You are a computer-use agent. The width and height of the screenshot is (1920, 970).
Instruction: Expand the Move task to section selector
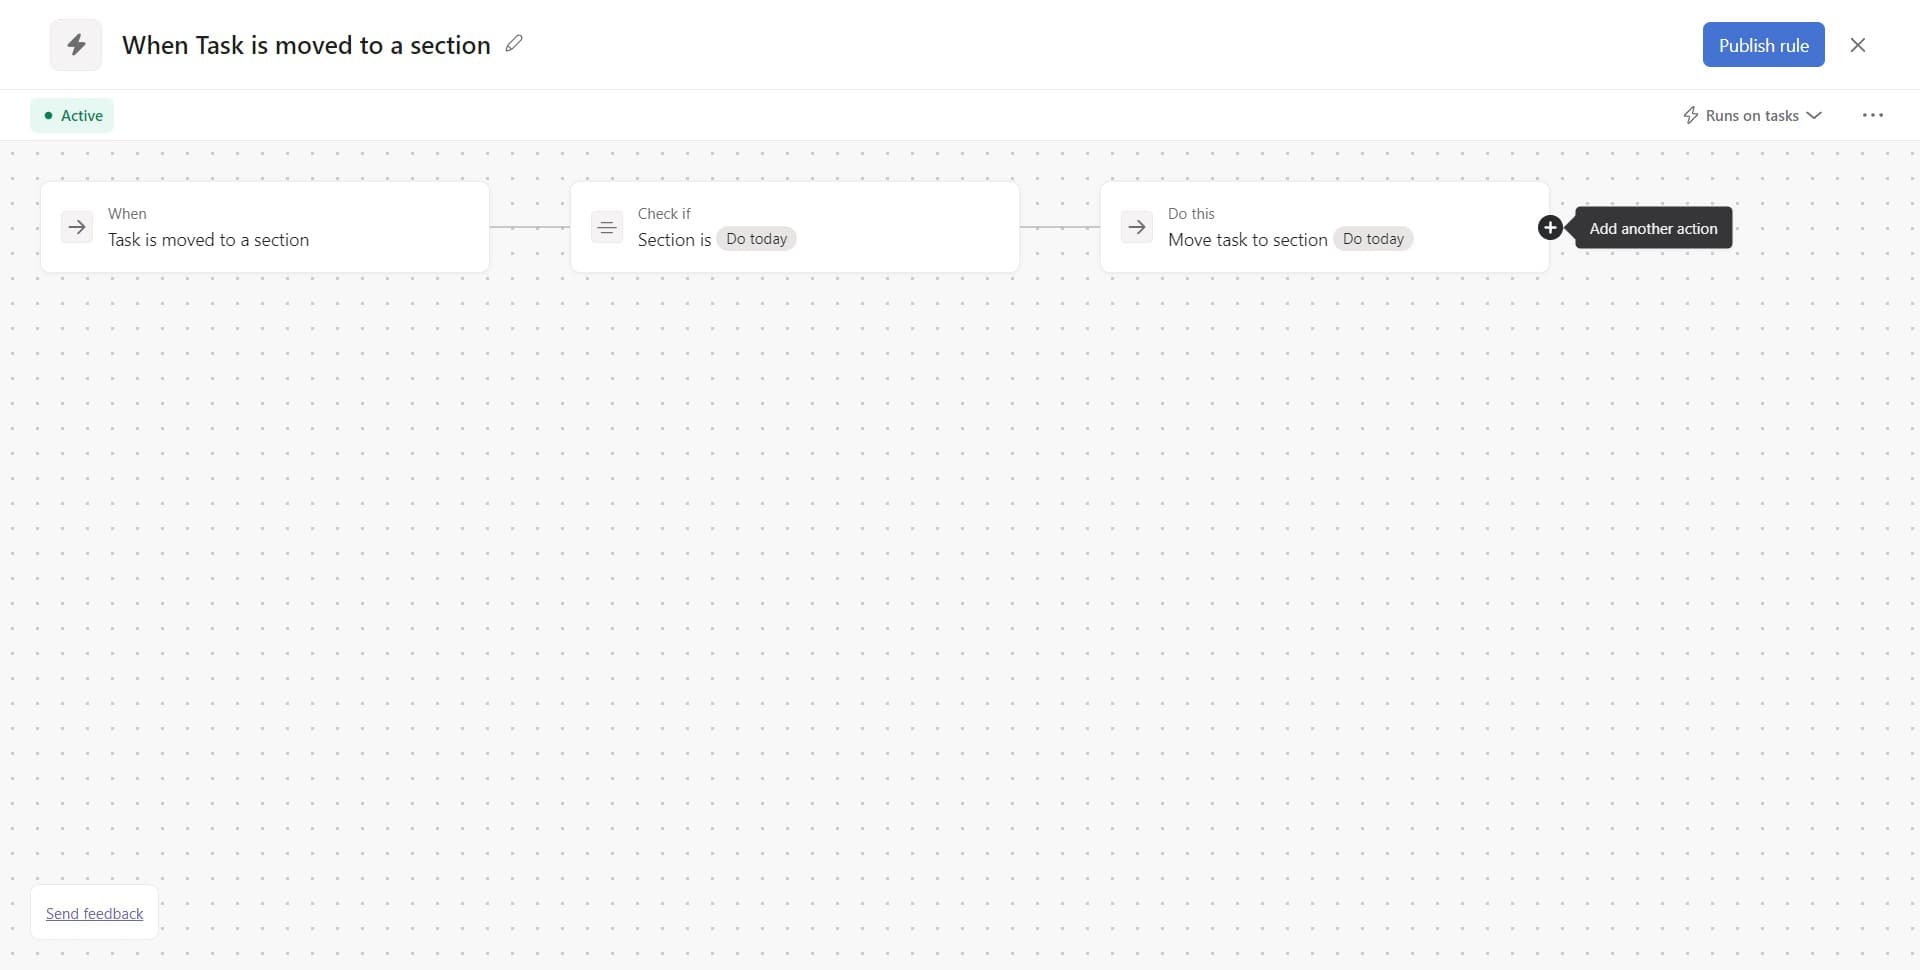(x=1246, y=240)
